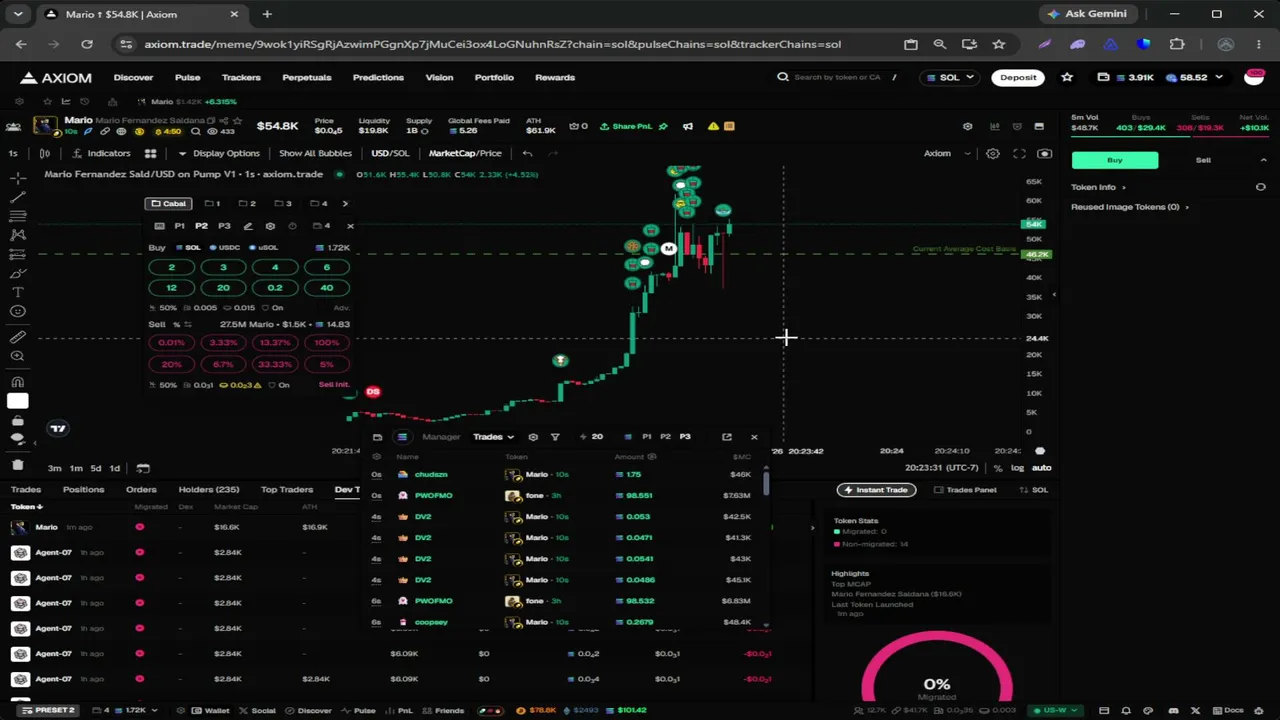Collapse the Buy/Sell trade panel

pos(1263,160)
